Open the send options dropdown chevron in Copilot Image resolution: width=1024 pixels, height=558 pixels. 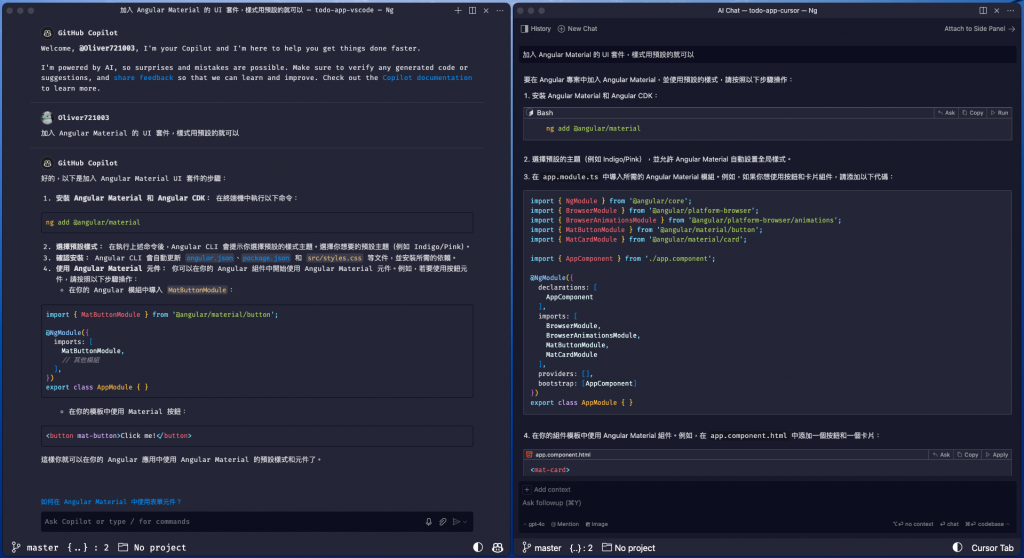(465, 521)
